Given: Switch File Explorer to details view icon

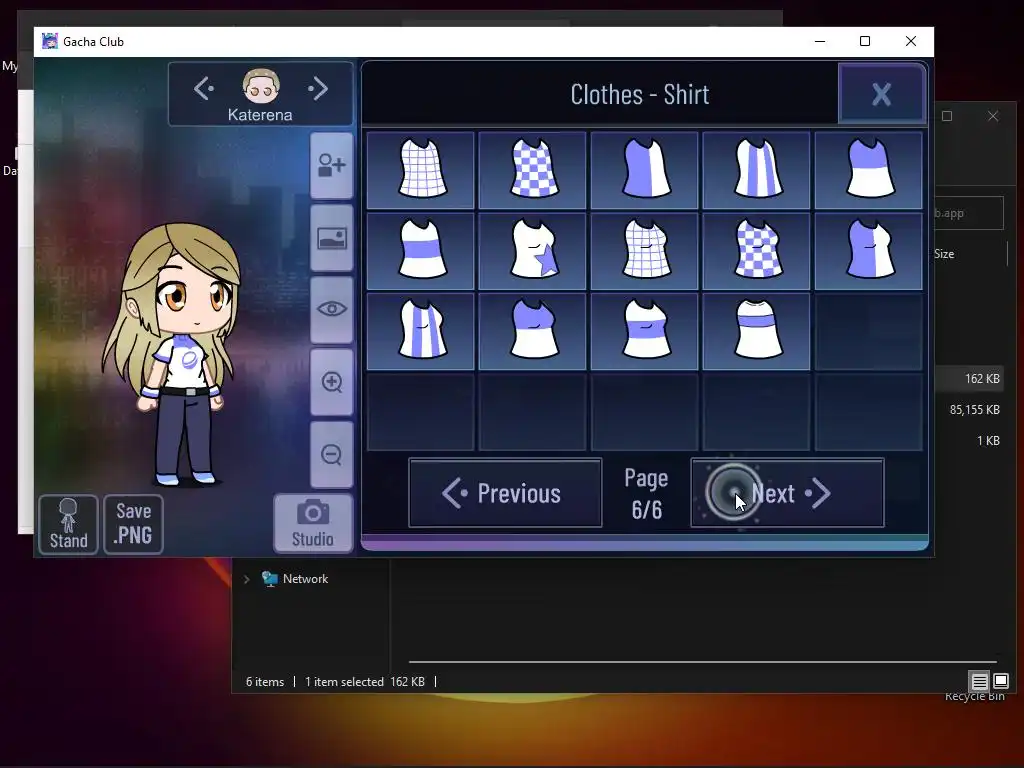Looking at the screenshot, I should click(980, 682).
